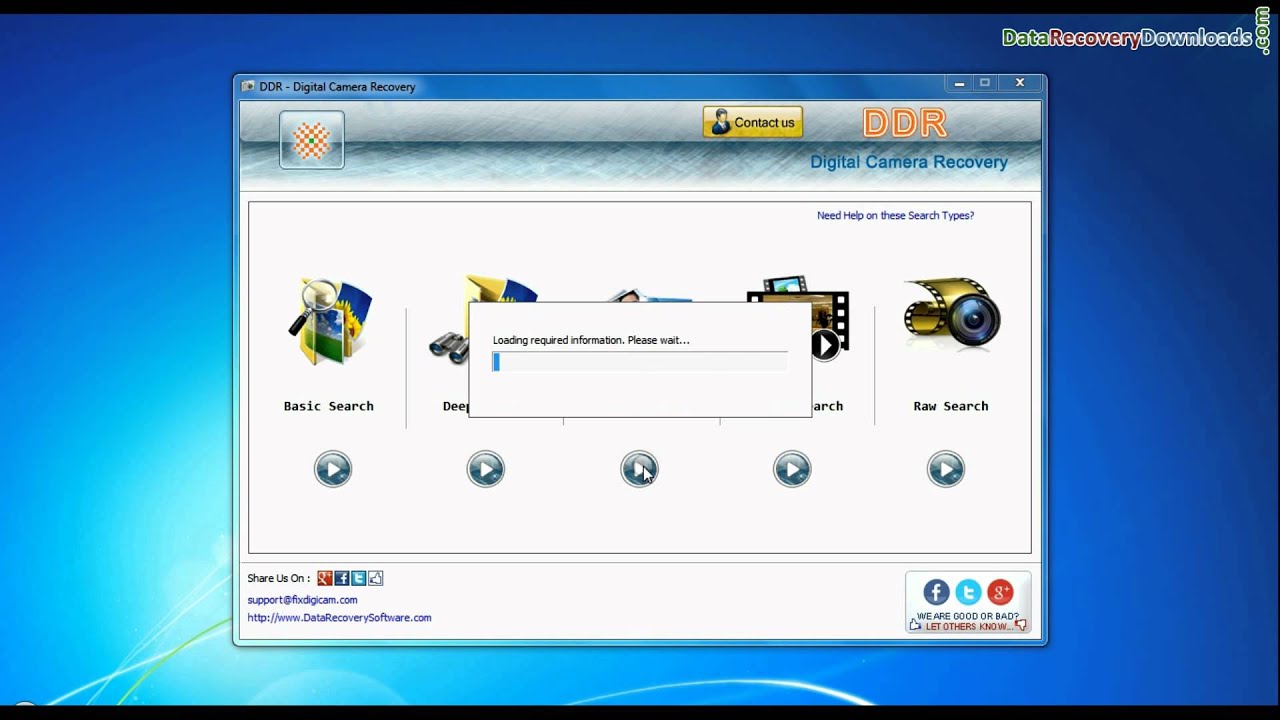
Task: Click round Twitter icon in feedback box
Action: pyautogui.click(x=968, y=592)
